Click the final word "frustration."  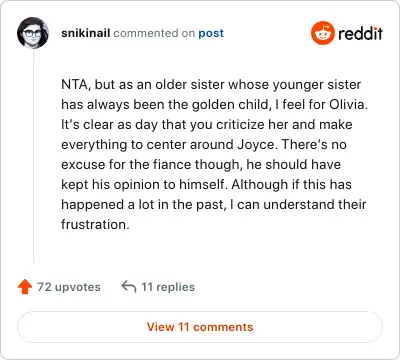coord(95,224)
